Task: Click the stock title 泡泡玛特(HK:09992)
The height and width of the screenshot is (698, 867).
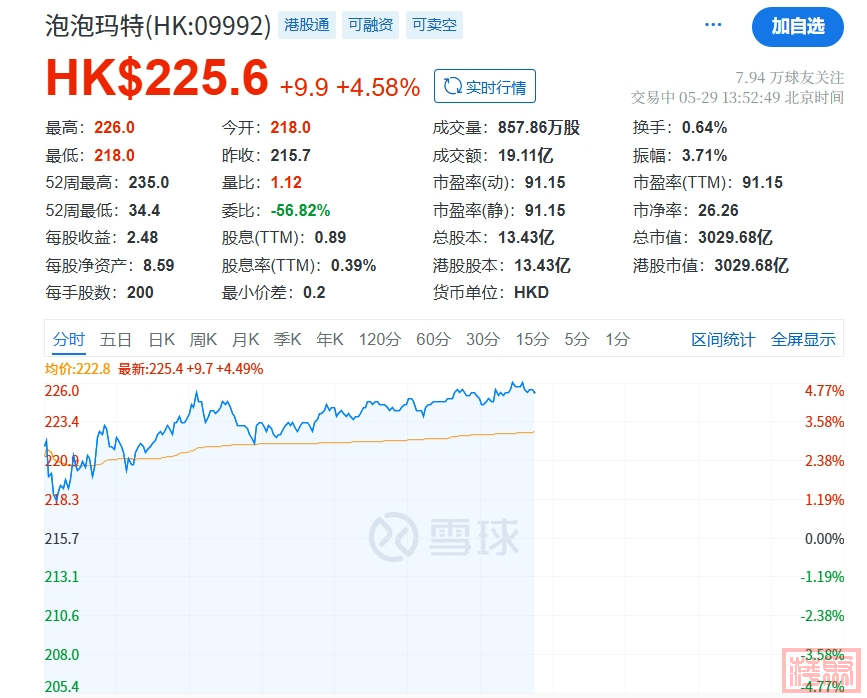Action: coord(158,25)
